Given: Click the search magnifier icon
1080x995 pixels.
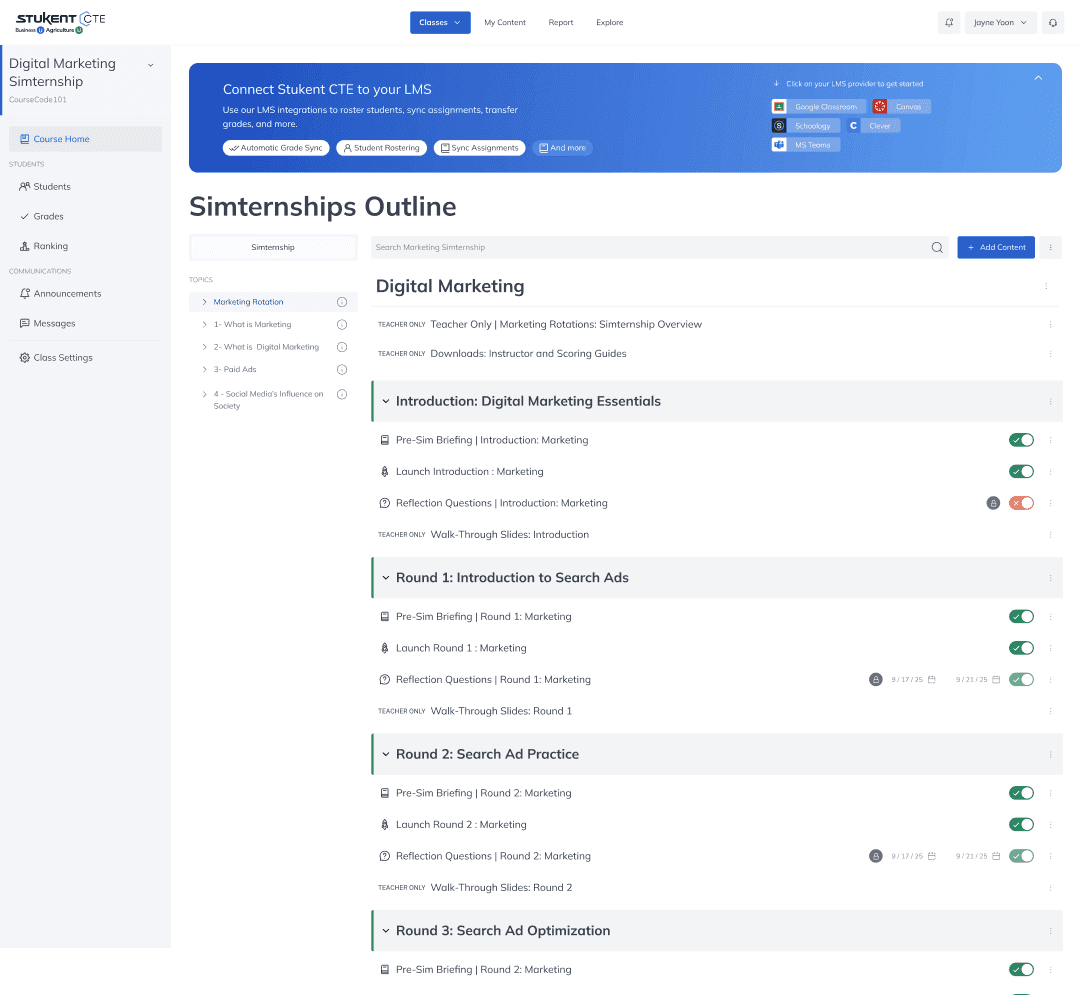Looking at the screenshot, I should pos(937,247).
